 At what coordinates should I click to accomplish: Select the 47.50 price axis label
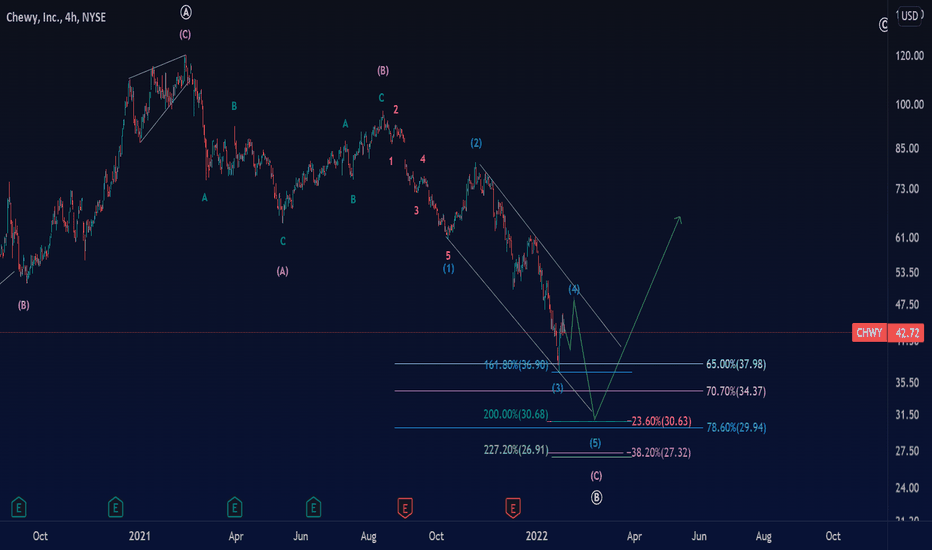(x=907, y=304)
